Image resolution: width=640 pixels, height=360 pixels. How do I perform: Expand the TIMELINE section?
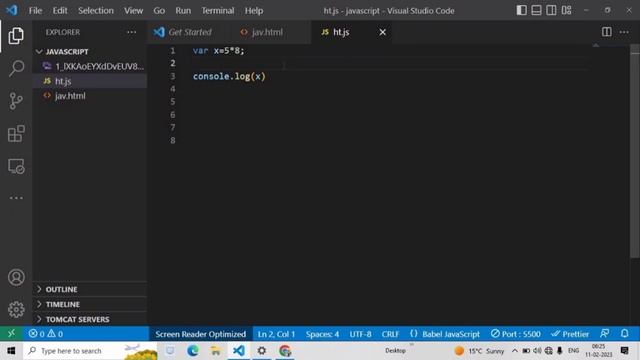point(90,304)
